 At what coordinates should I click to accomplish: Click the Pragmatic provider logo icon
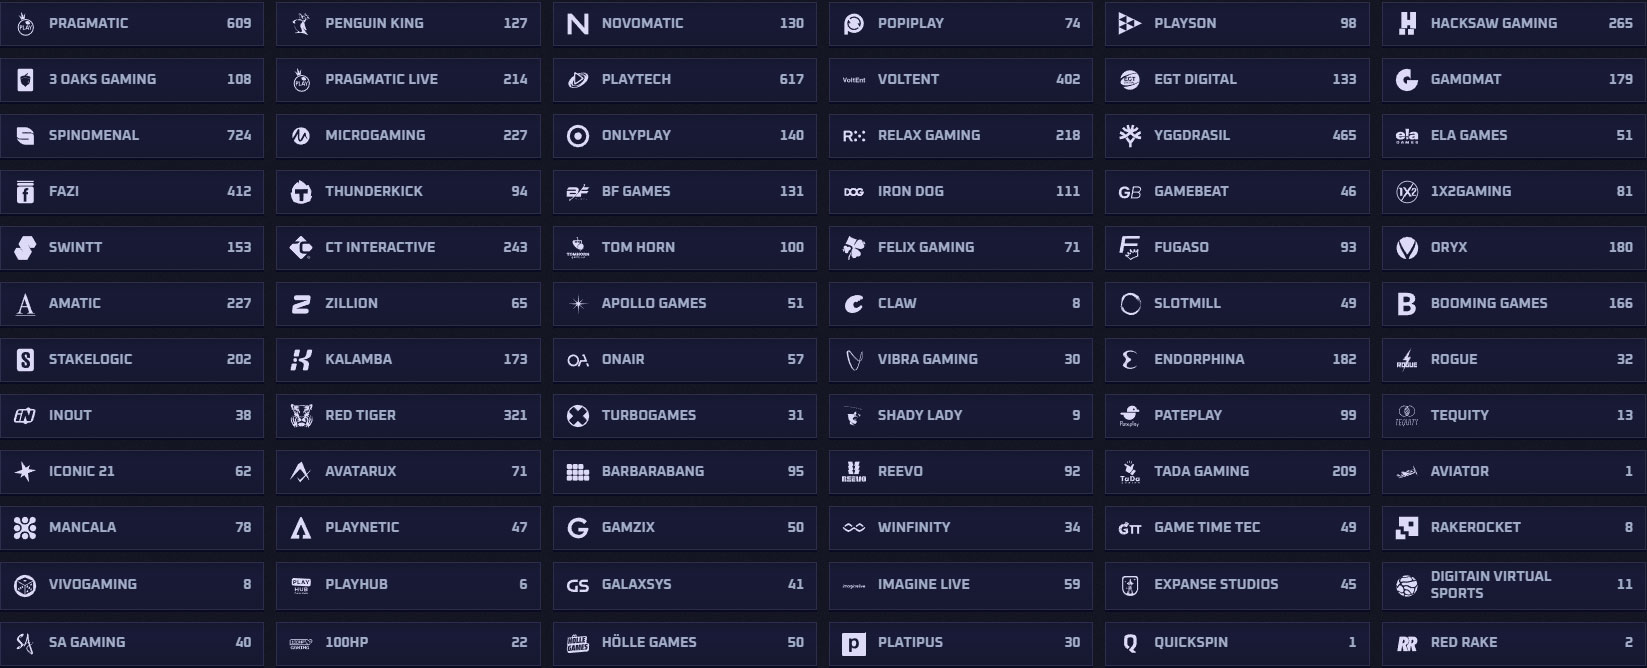(26, 24)
